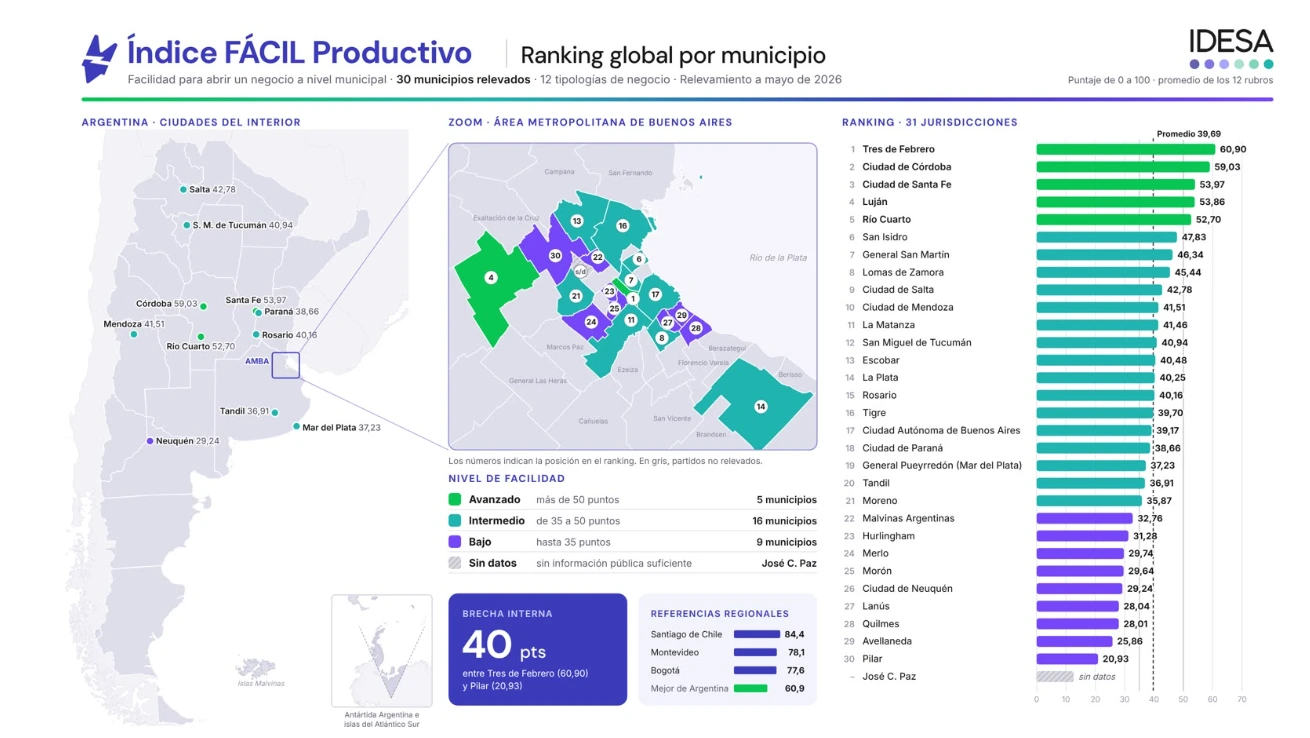1310x738 pixels.
Task: Click the IDESA logo
Action: 1230,42
